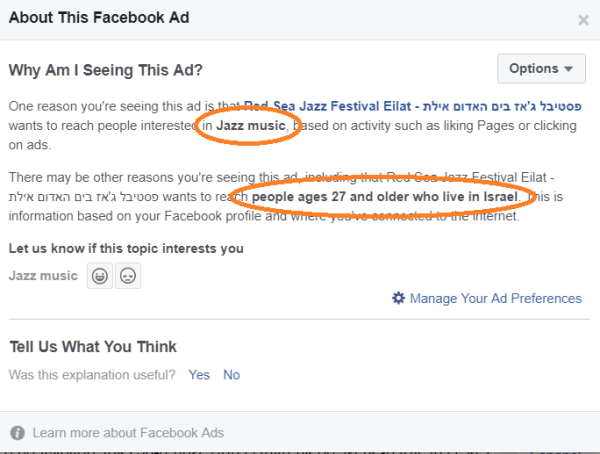Open Manage Your Ad Preferences
Image resolution: width=600 pixels, height=454 pixels.
click(495, 298)
